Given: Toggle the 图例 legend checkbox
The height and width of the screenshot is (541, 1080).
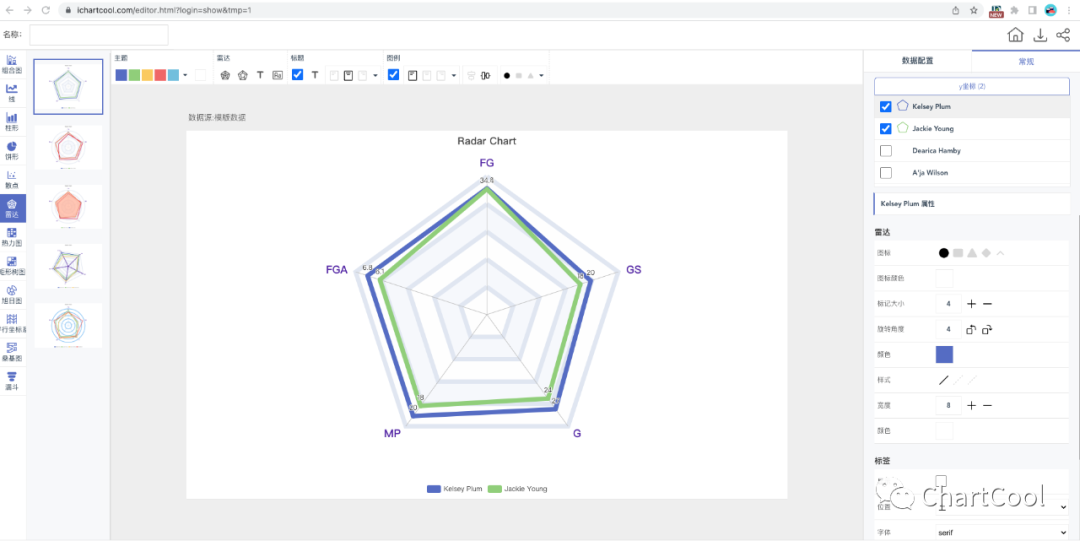Looking at the screenshot, I should pos(393,75).
